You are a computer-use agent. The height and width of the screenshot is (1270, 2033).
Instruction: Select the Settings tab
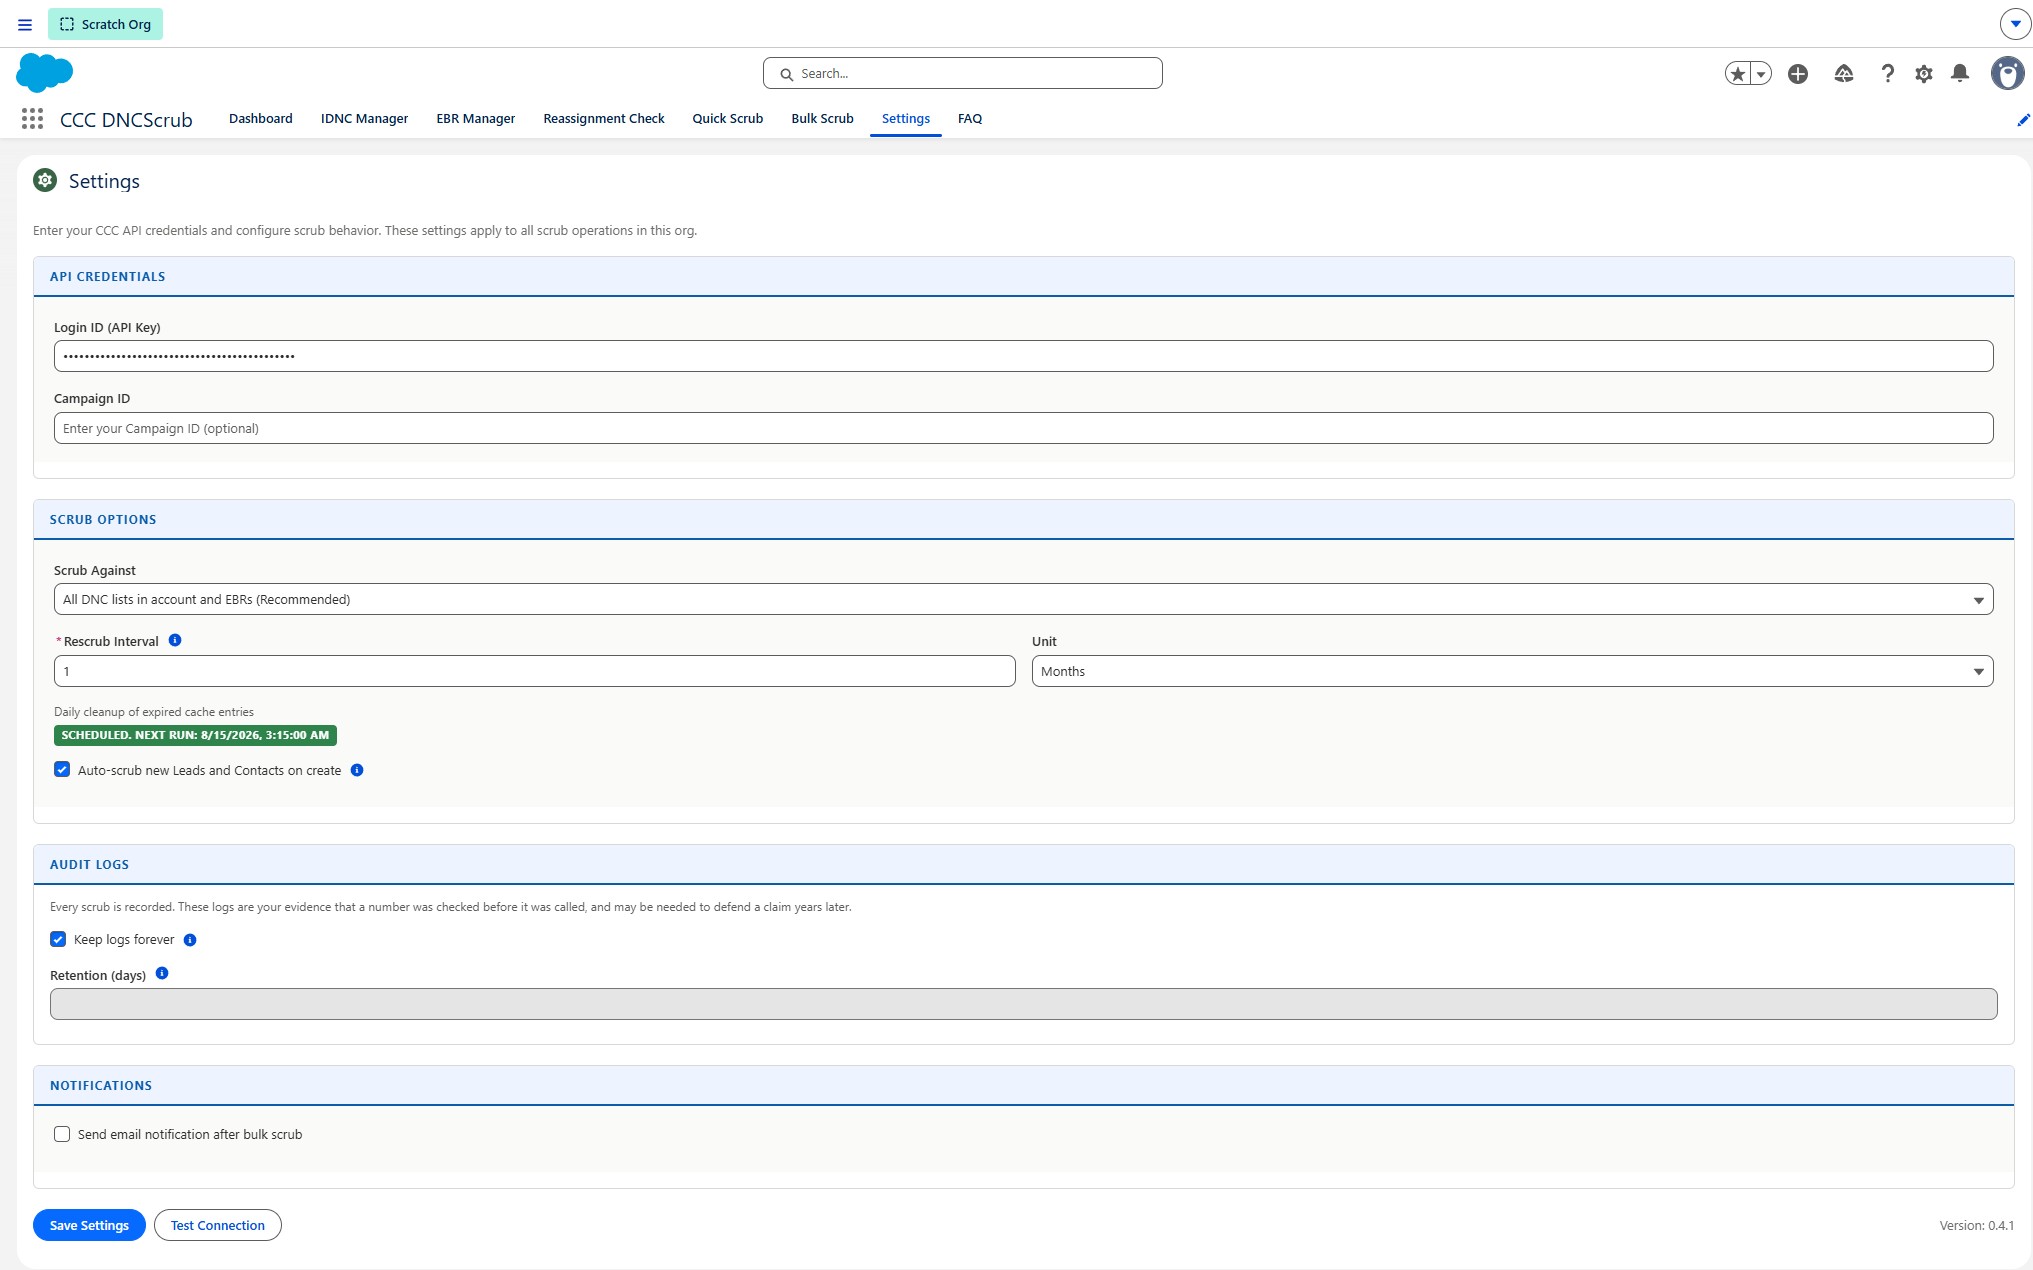tap(906, 118)
